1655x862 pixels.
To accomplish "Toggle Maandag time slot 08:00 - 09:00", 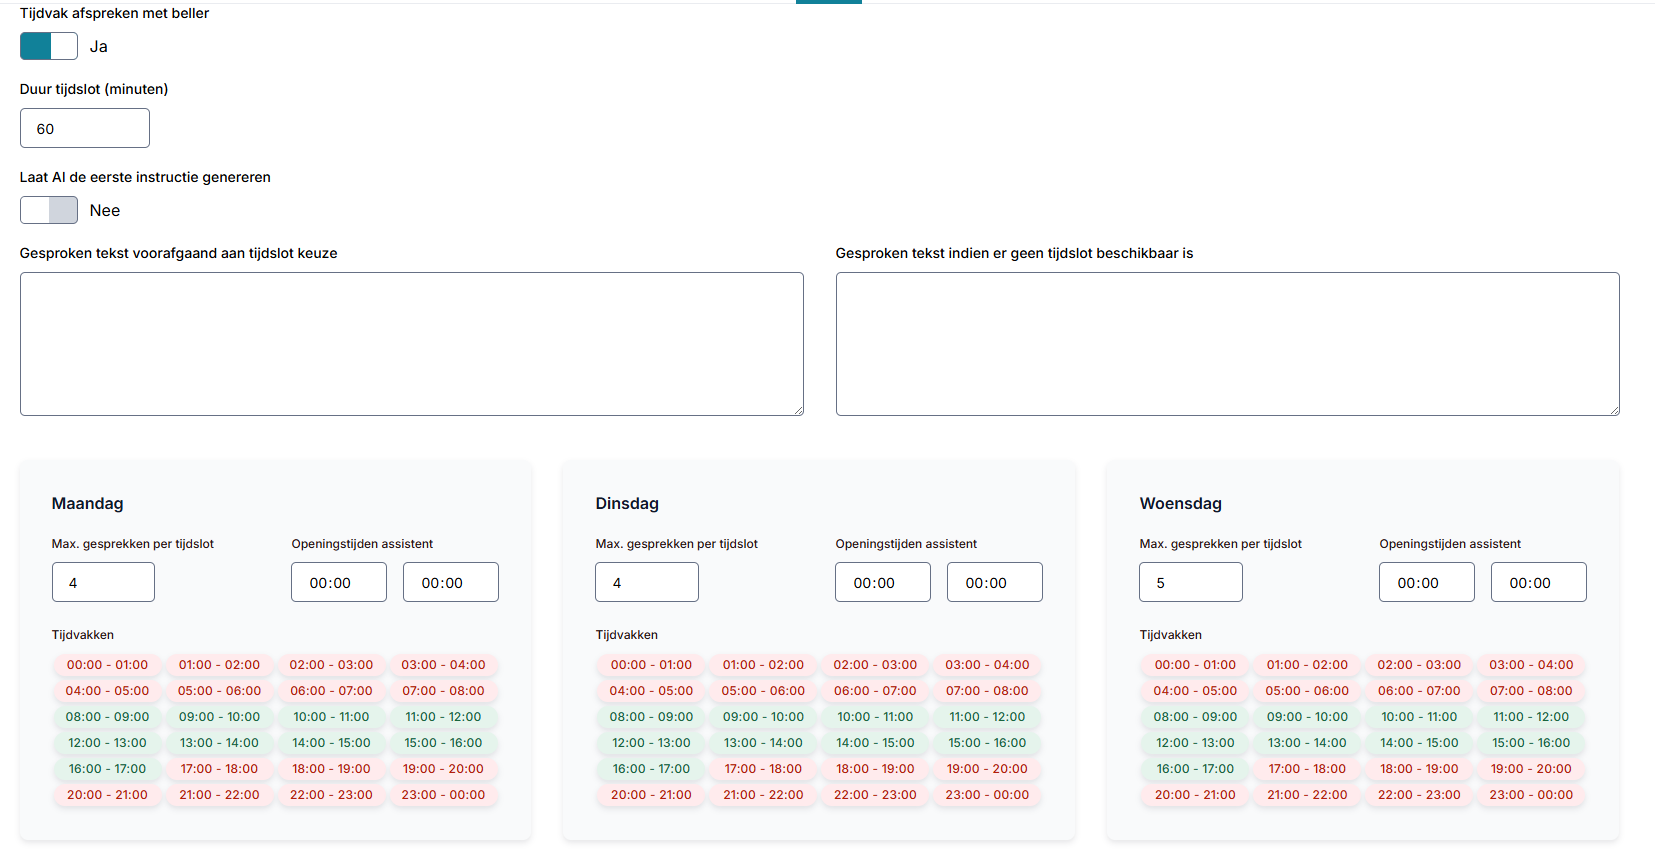I will (x=107, y=717).
